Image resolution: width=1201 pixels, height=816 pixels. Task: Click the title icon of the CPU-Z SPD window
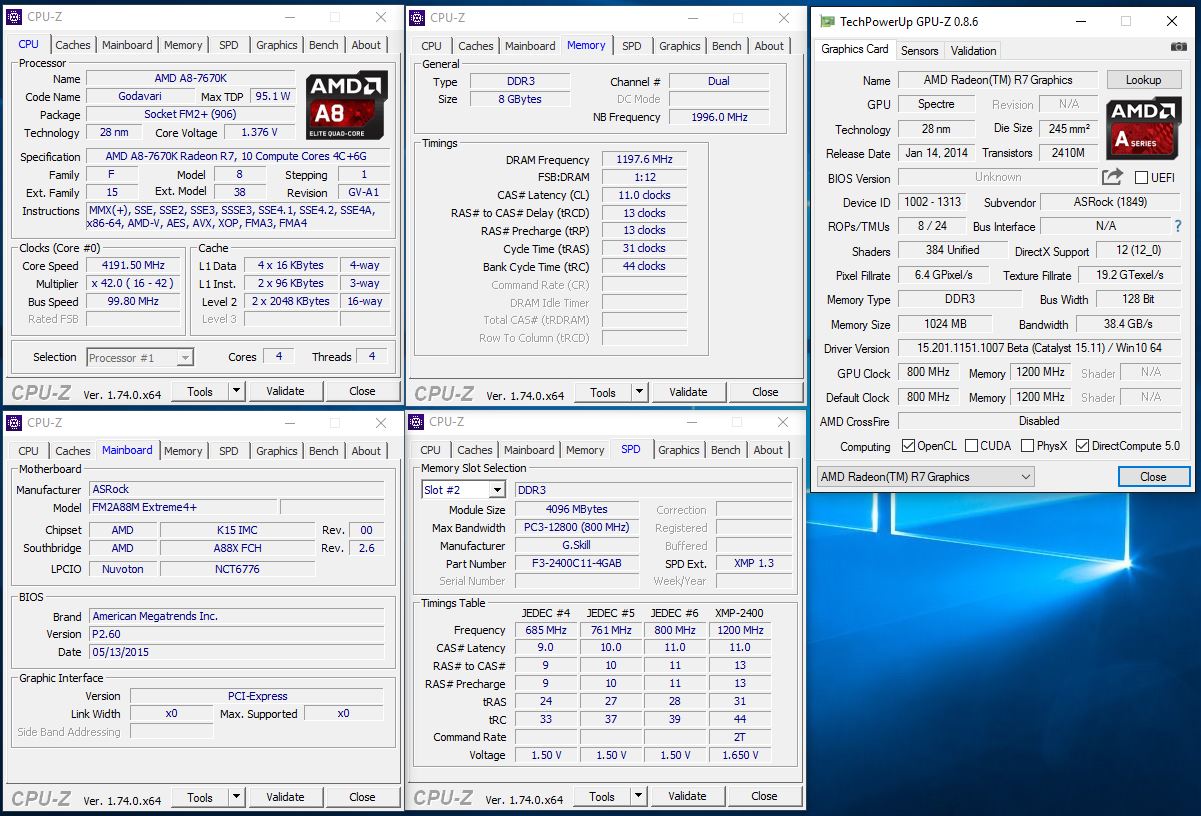417,422
